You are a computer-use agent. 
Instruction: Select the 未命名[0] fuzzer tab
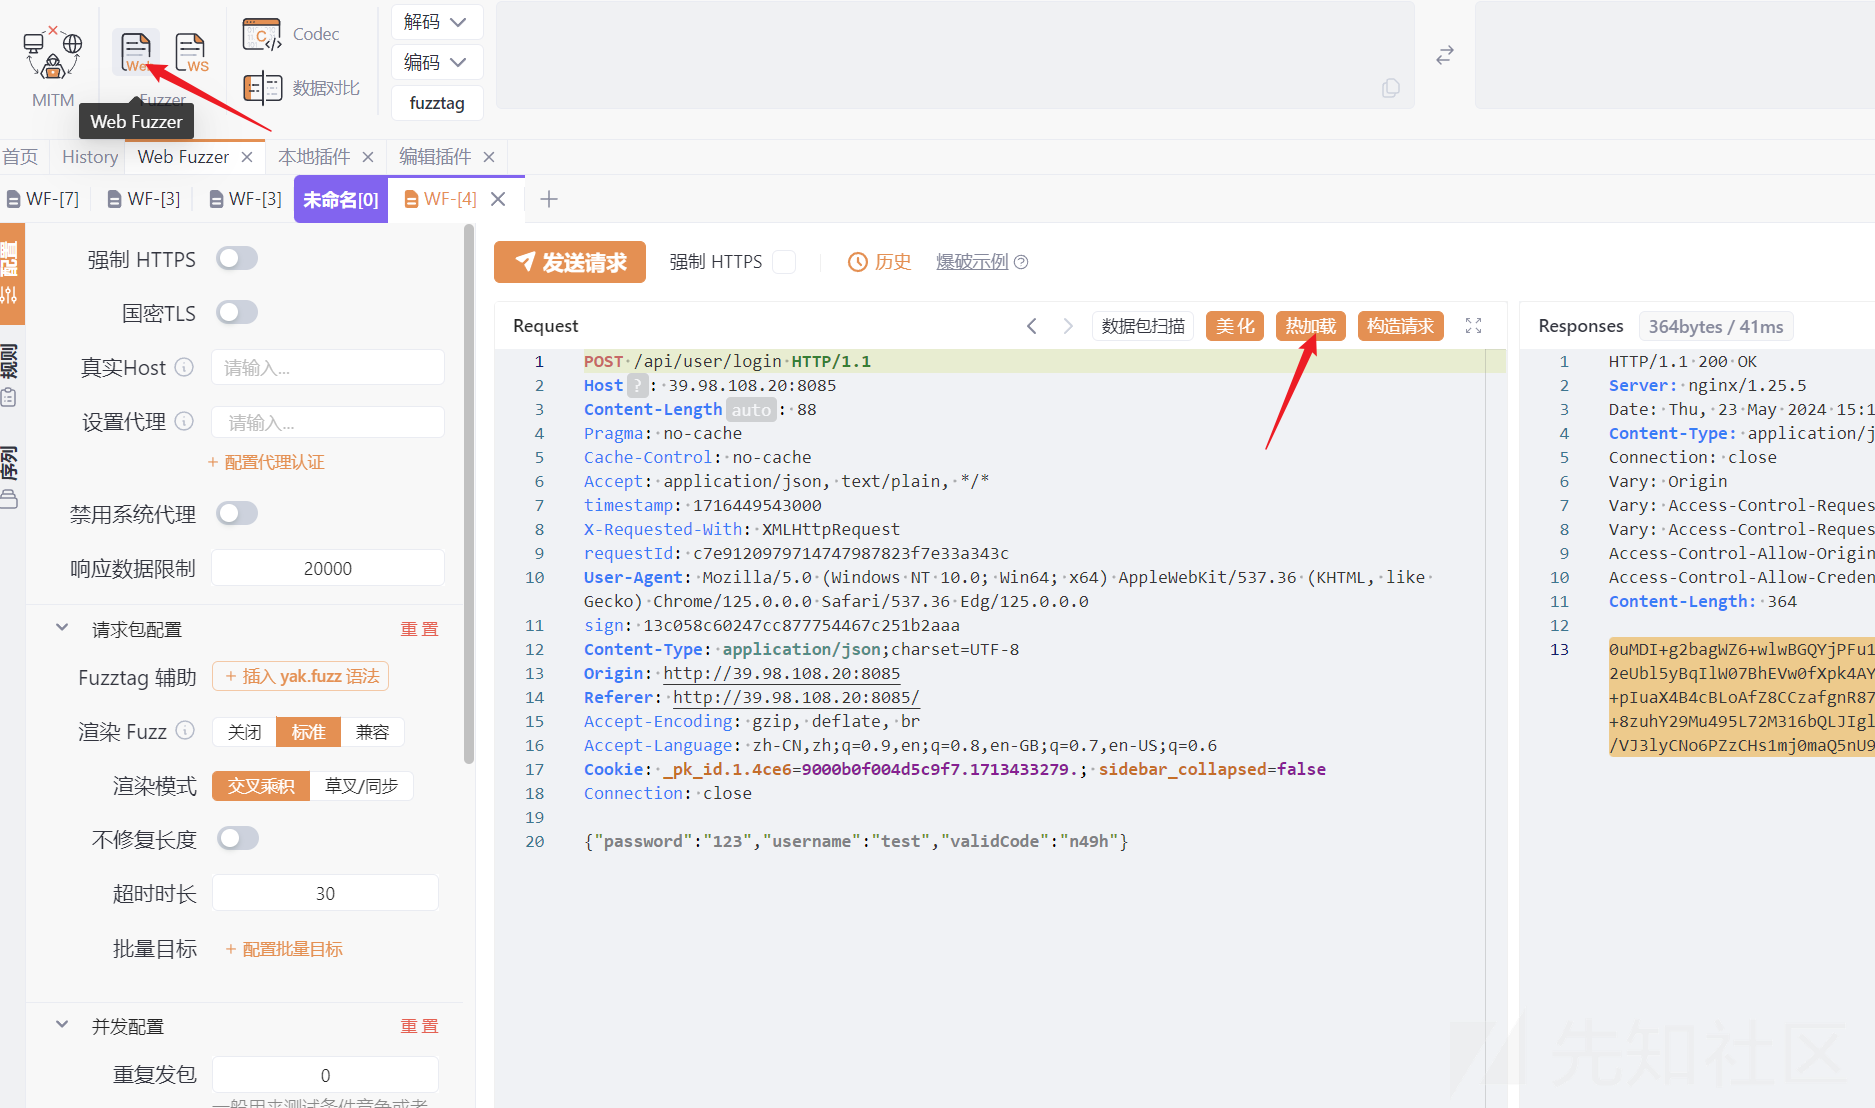[340, 200]
